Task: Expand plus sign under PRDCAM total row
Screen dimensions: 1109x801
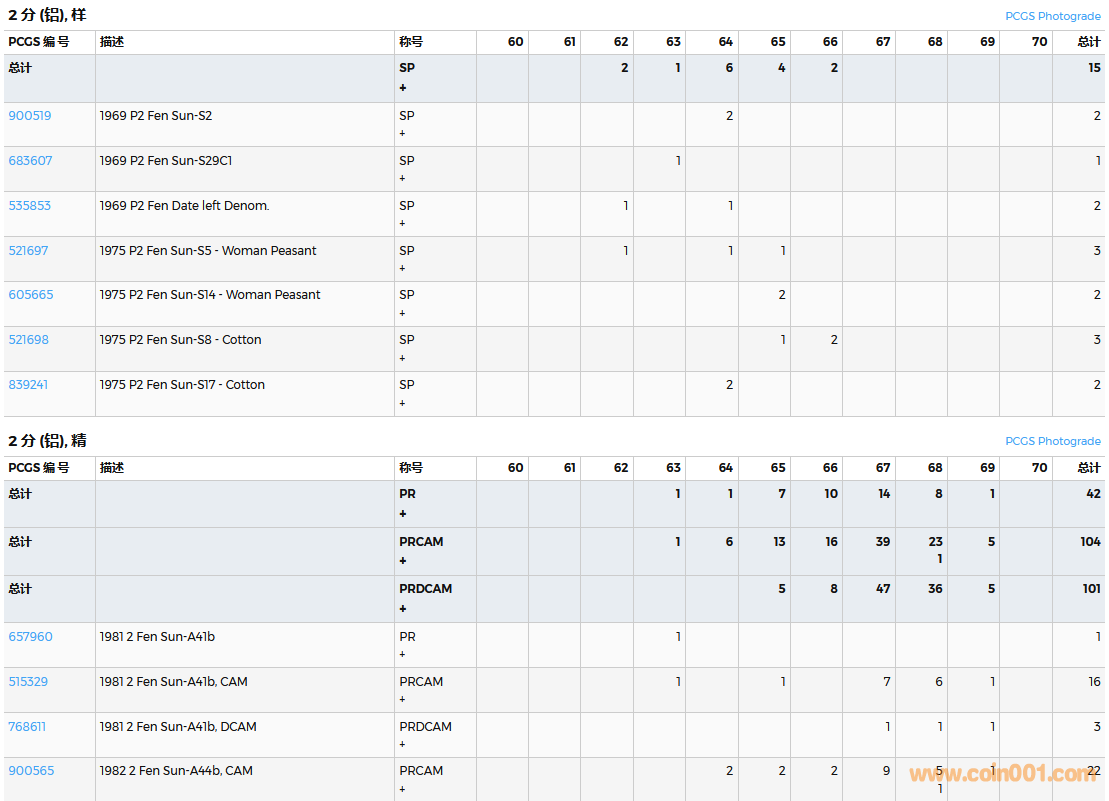Action: point(403,609)
